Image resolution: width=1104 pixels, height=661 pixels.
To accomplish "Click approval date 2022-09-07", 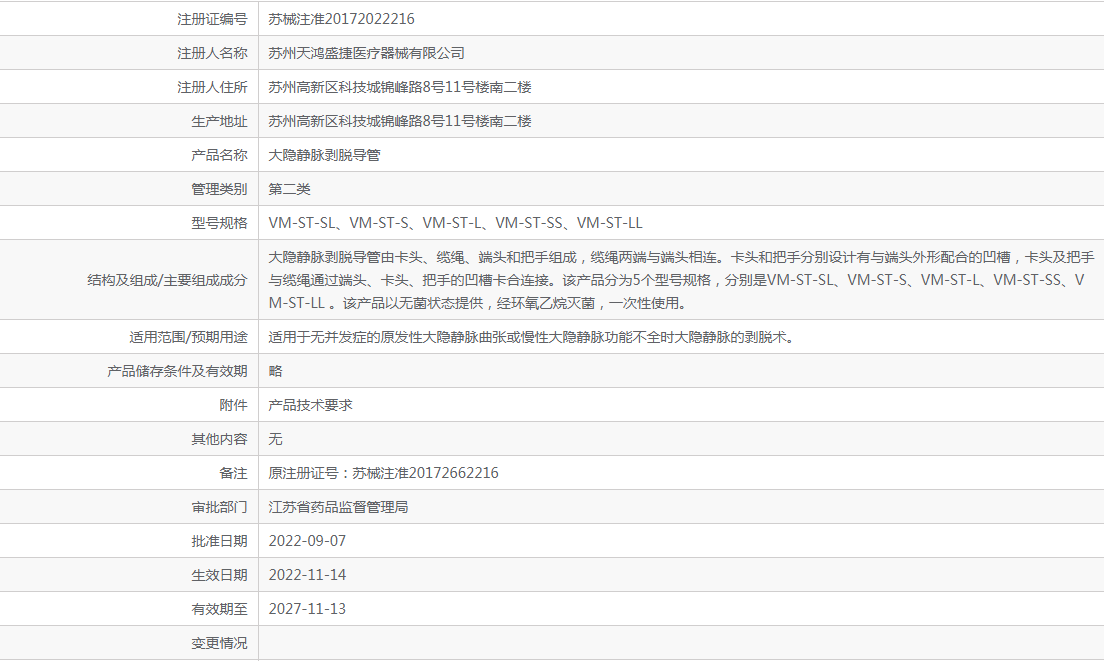I will [307, 541].
